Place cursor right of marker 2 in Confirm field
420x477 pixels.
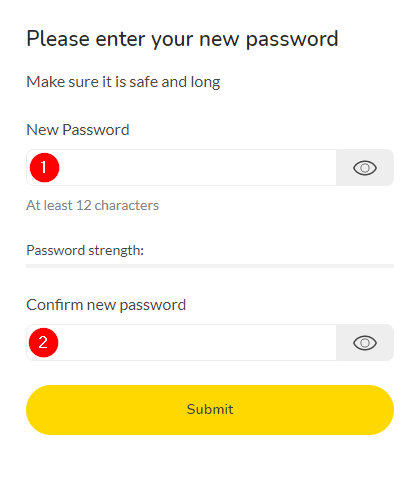click(197, 343)
